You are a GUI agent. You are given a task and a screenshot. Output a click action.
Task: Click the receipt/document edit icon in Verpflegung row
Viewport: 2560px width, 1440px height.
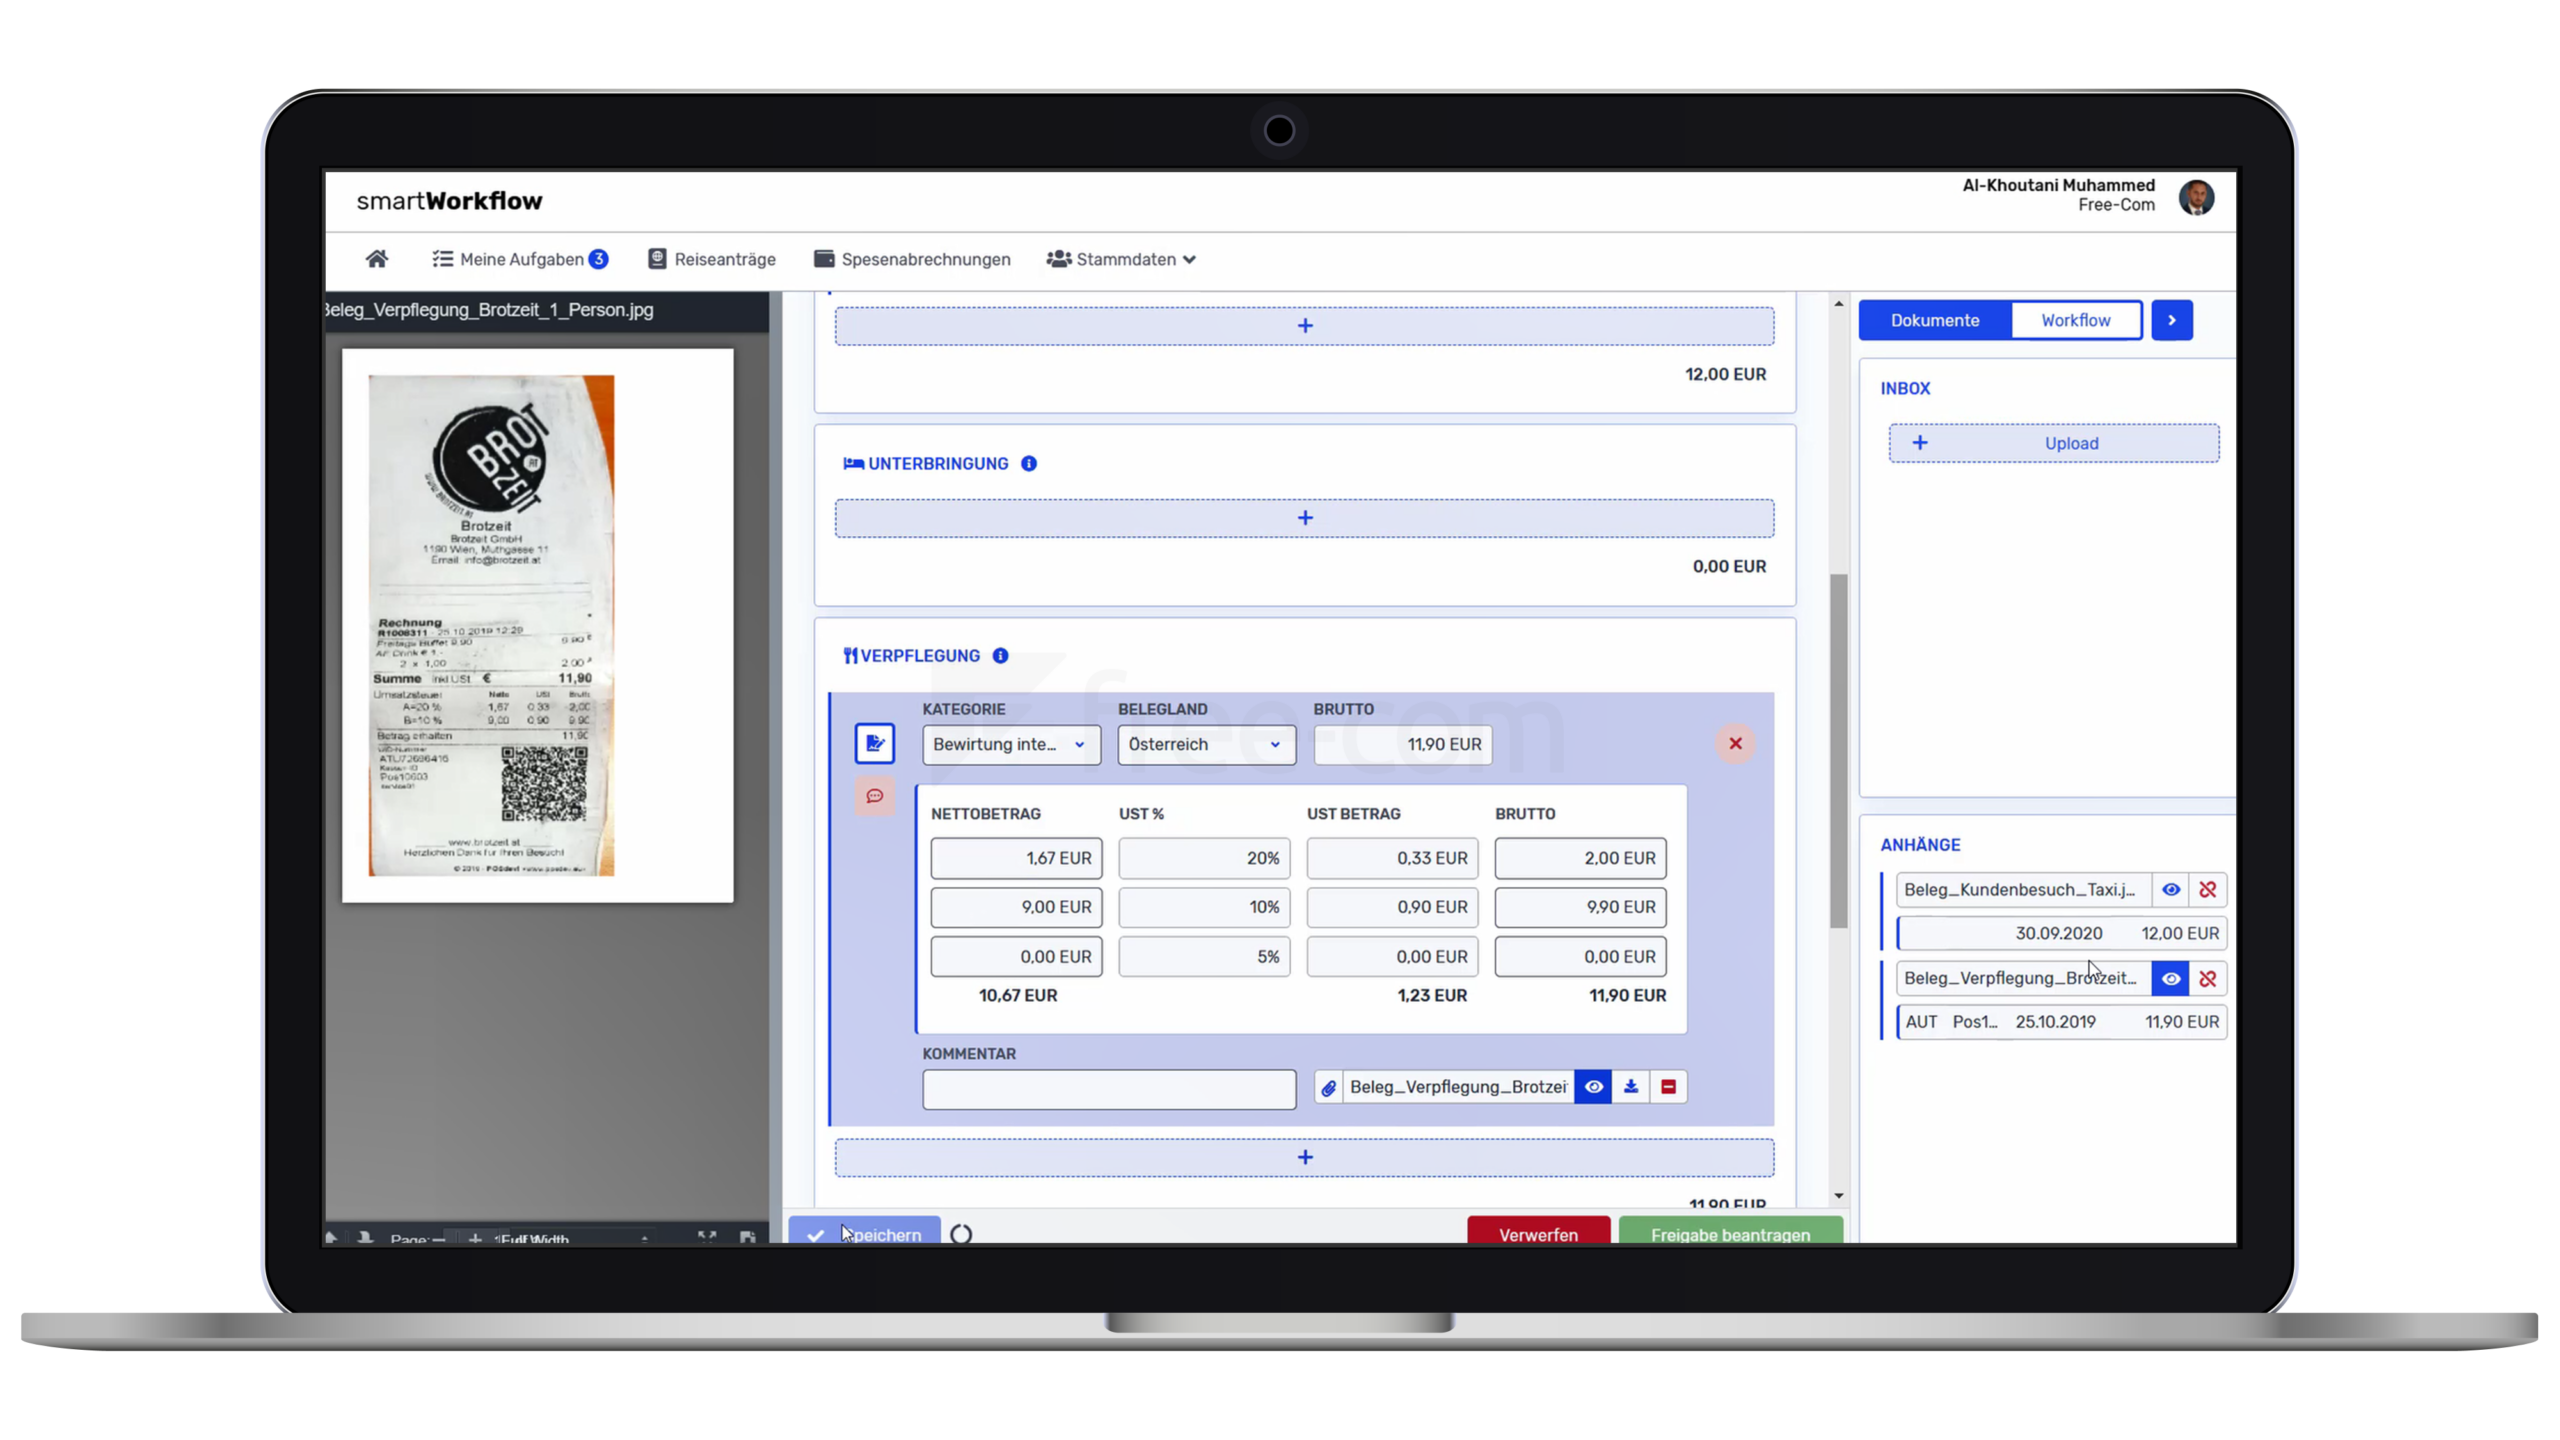(874, 742)
